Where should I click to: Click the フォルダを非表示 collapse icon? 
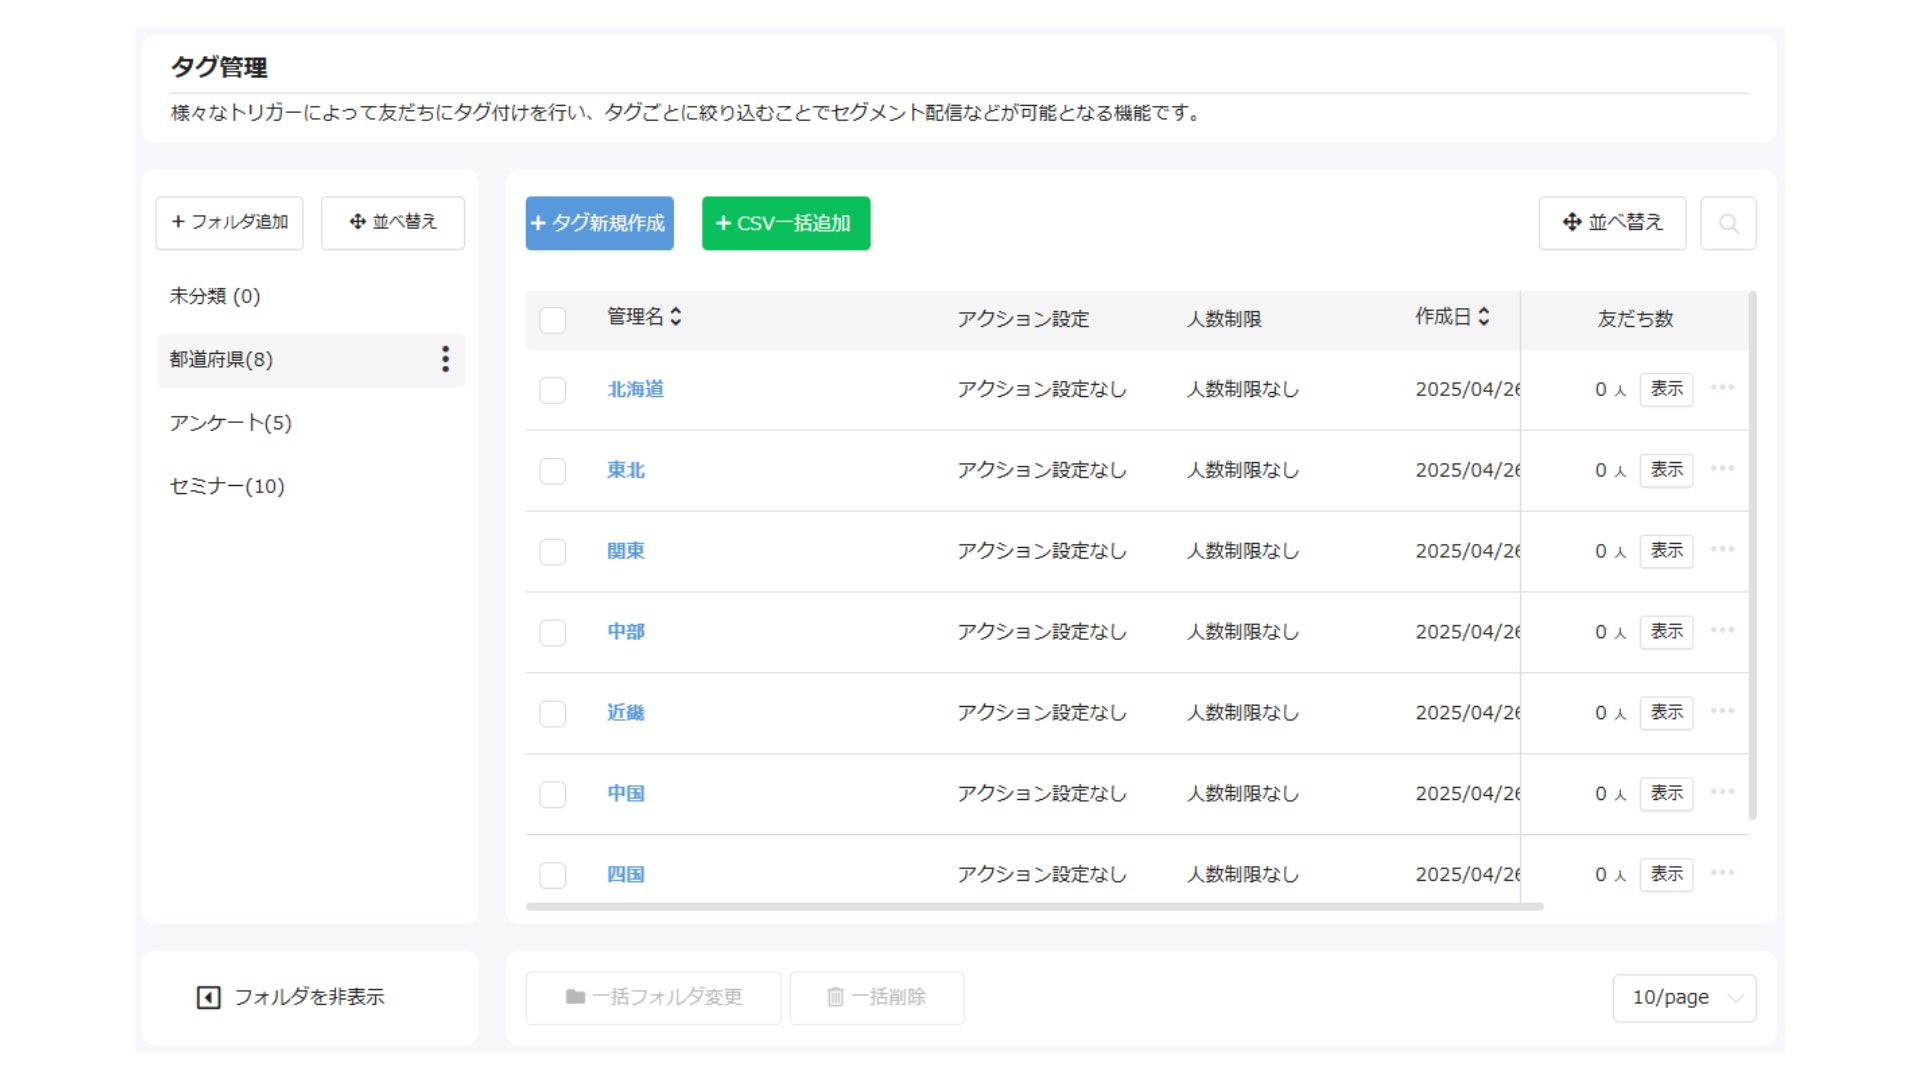pyautogui.click(x=208, y=997)
